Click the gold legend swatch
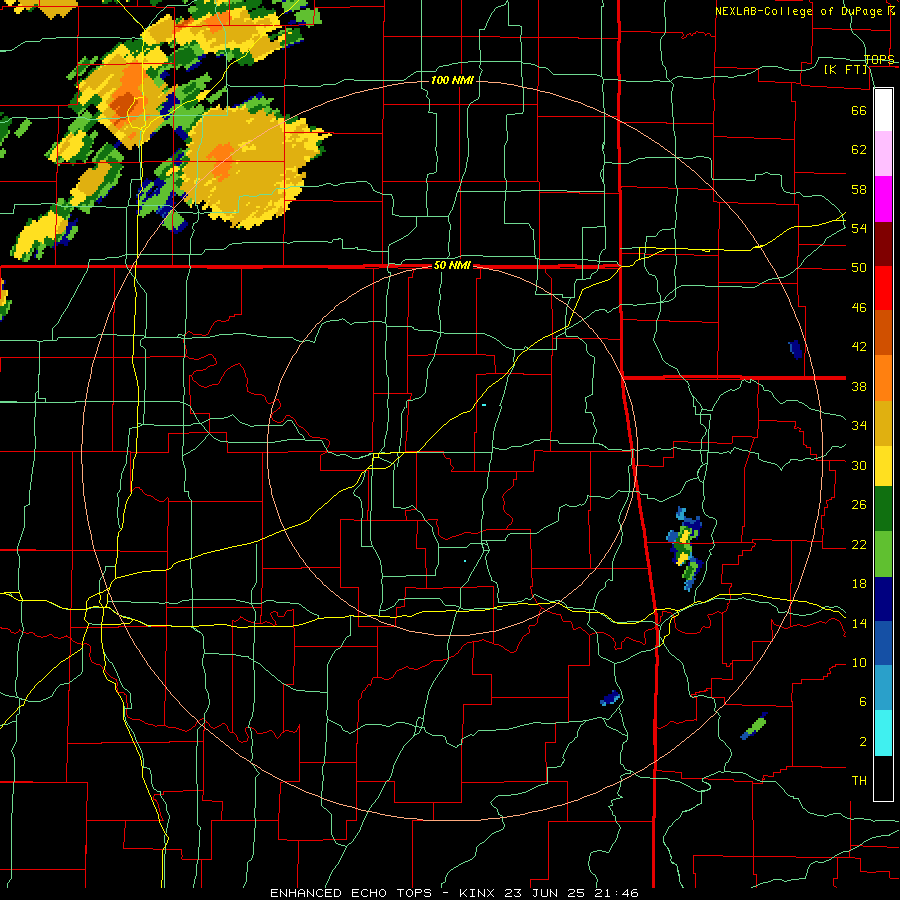The image size is (900, 900). pyautogui.click(x=883, y=423)
